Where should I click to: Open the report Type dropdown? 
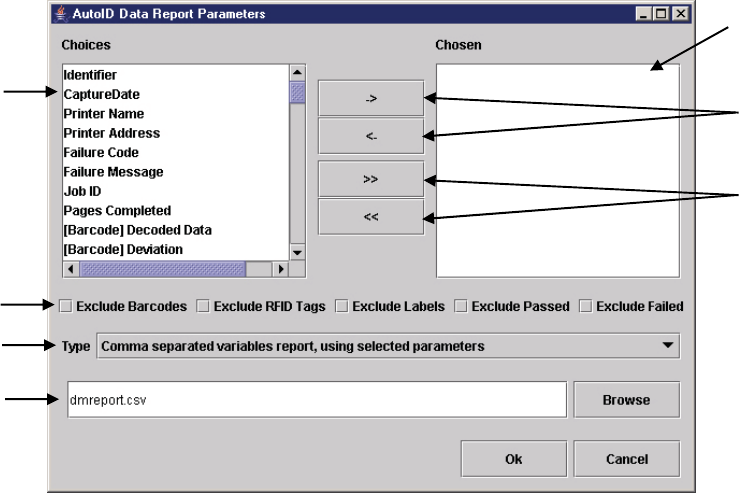(388, 346)
